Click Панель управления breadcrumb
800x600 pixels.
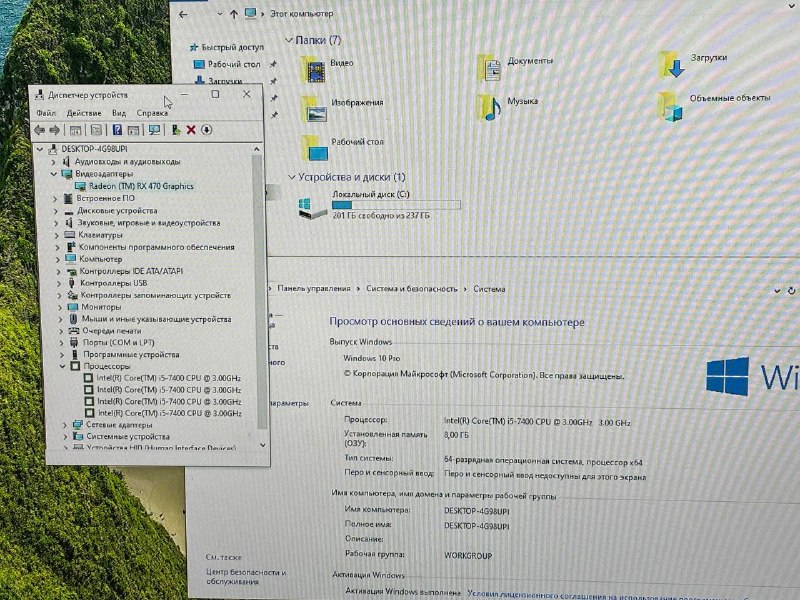coord(314,288)
